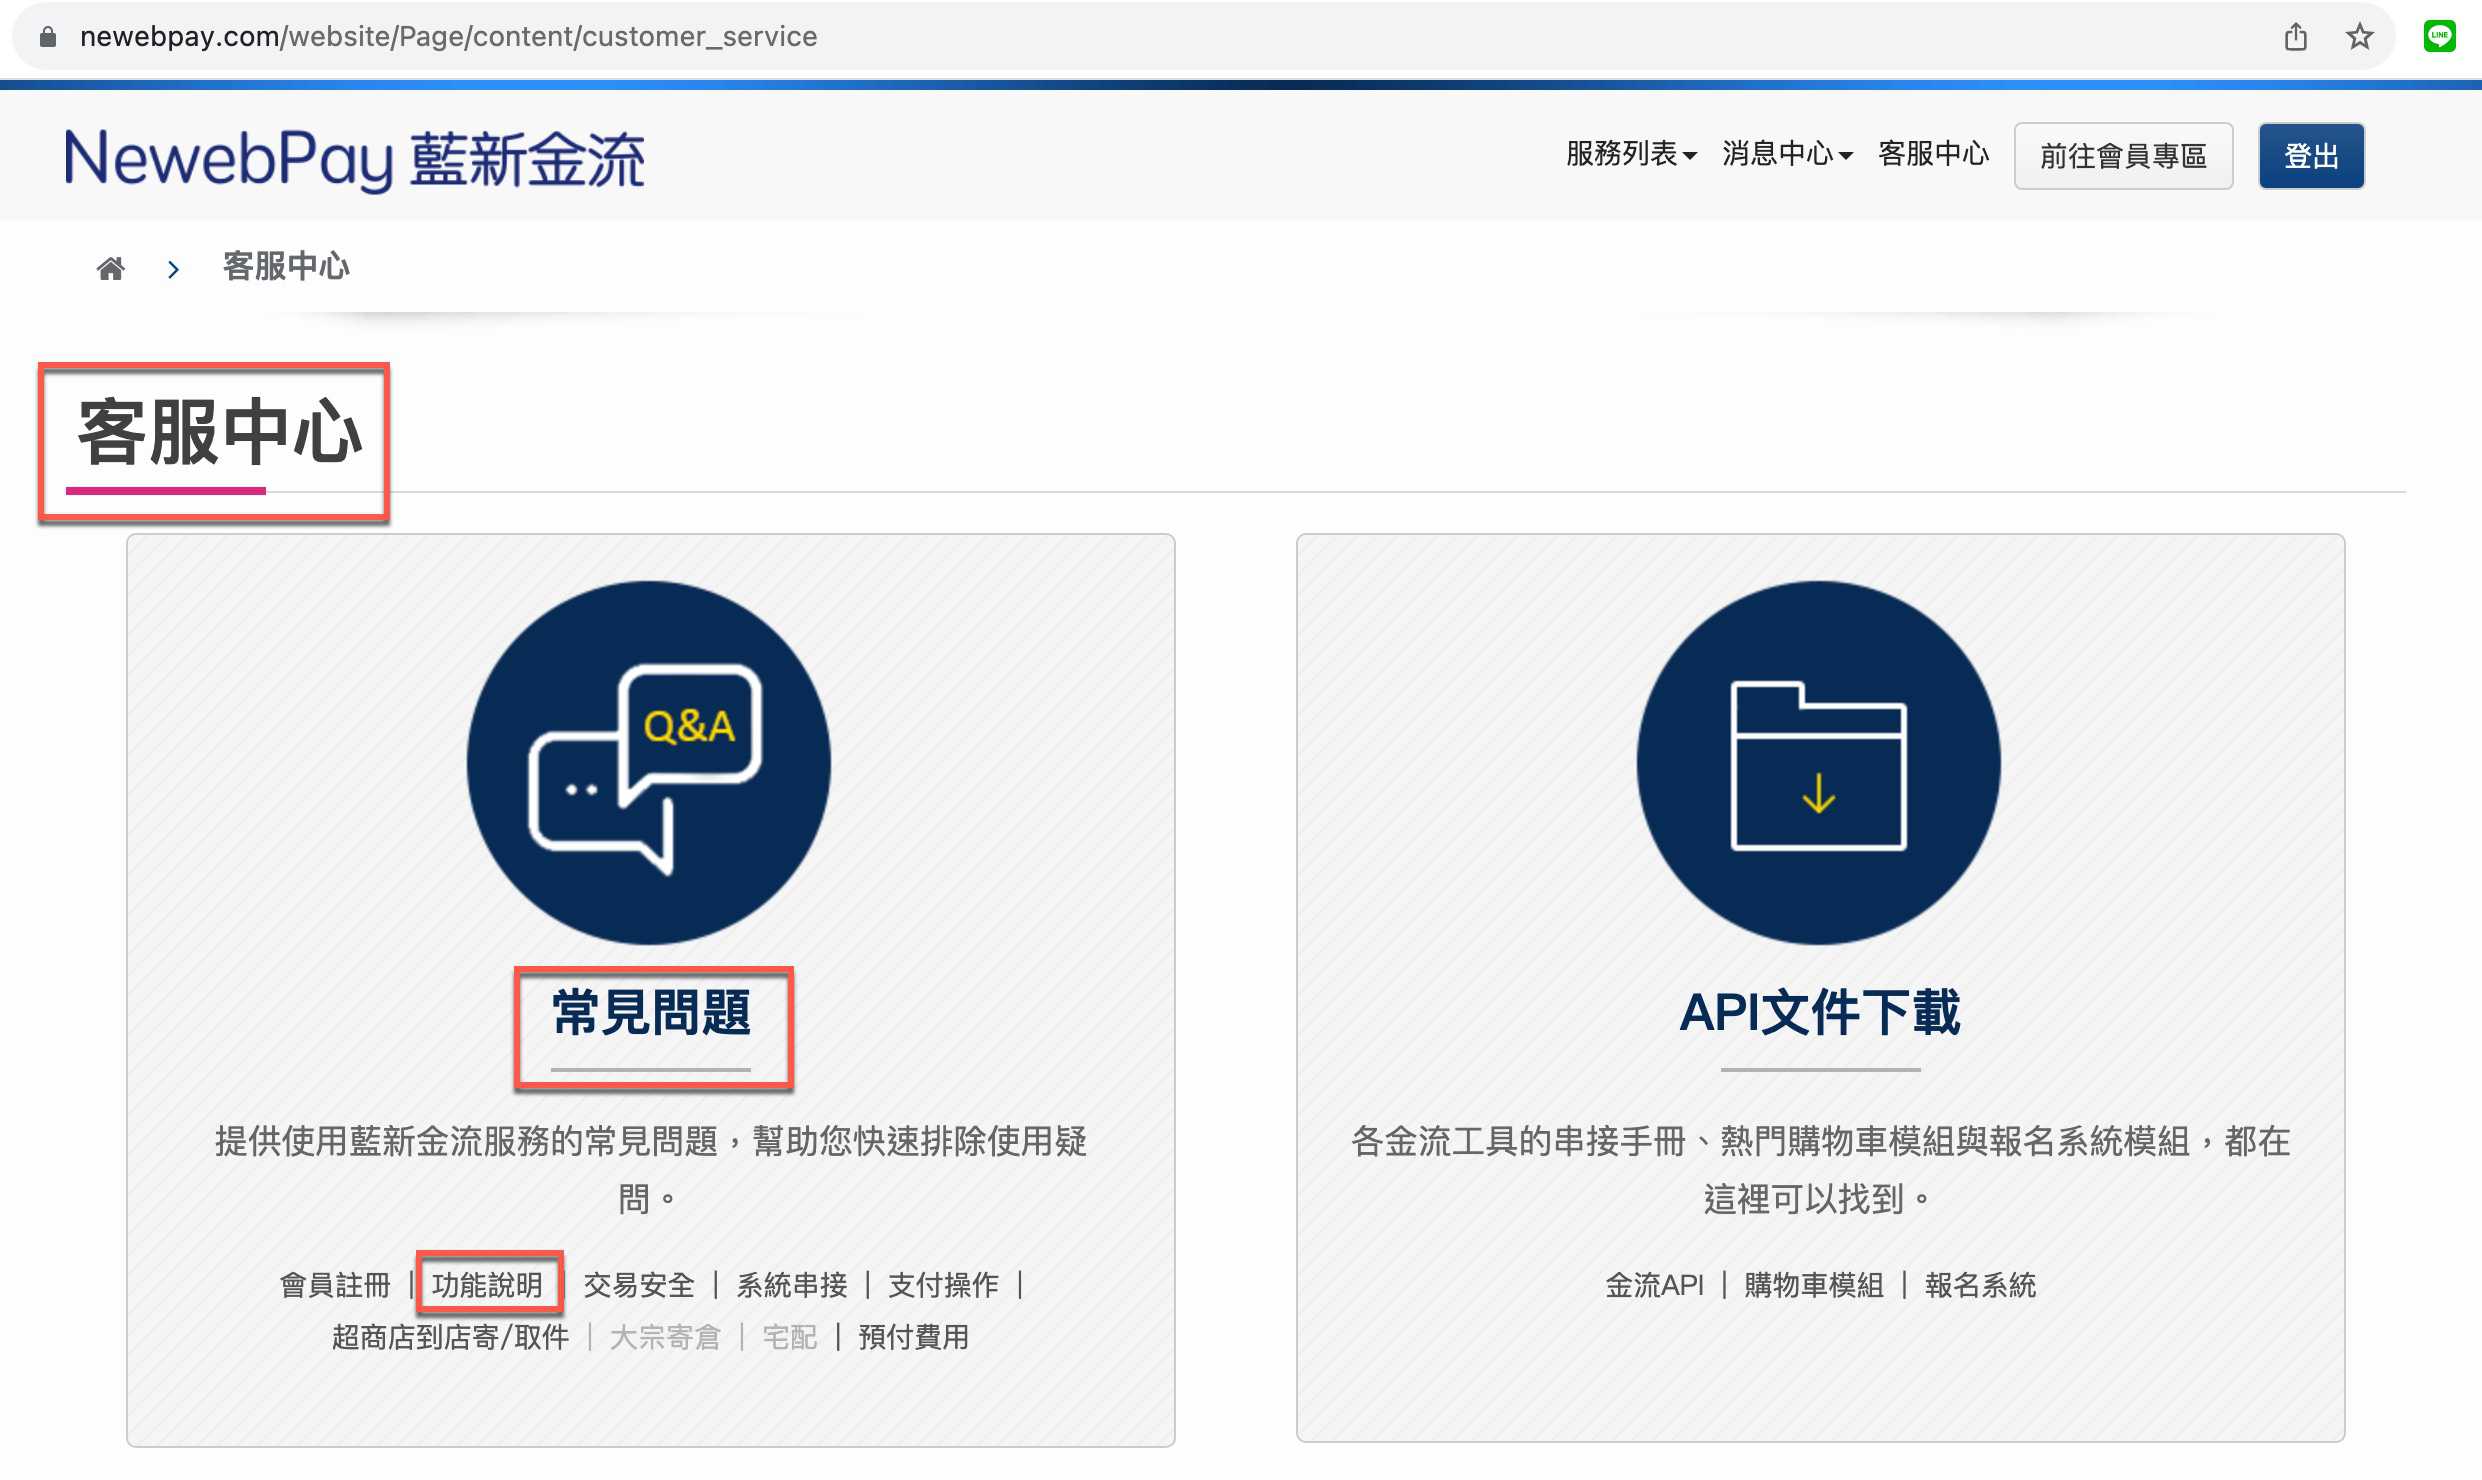Go to home via breadcrumb house icon
Viewport: 2482px width, 1480px height.
pyautogui.click(x=110, y=268)
